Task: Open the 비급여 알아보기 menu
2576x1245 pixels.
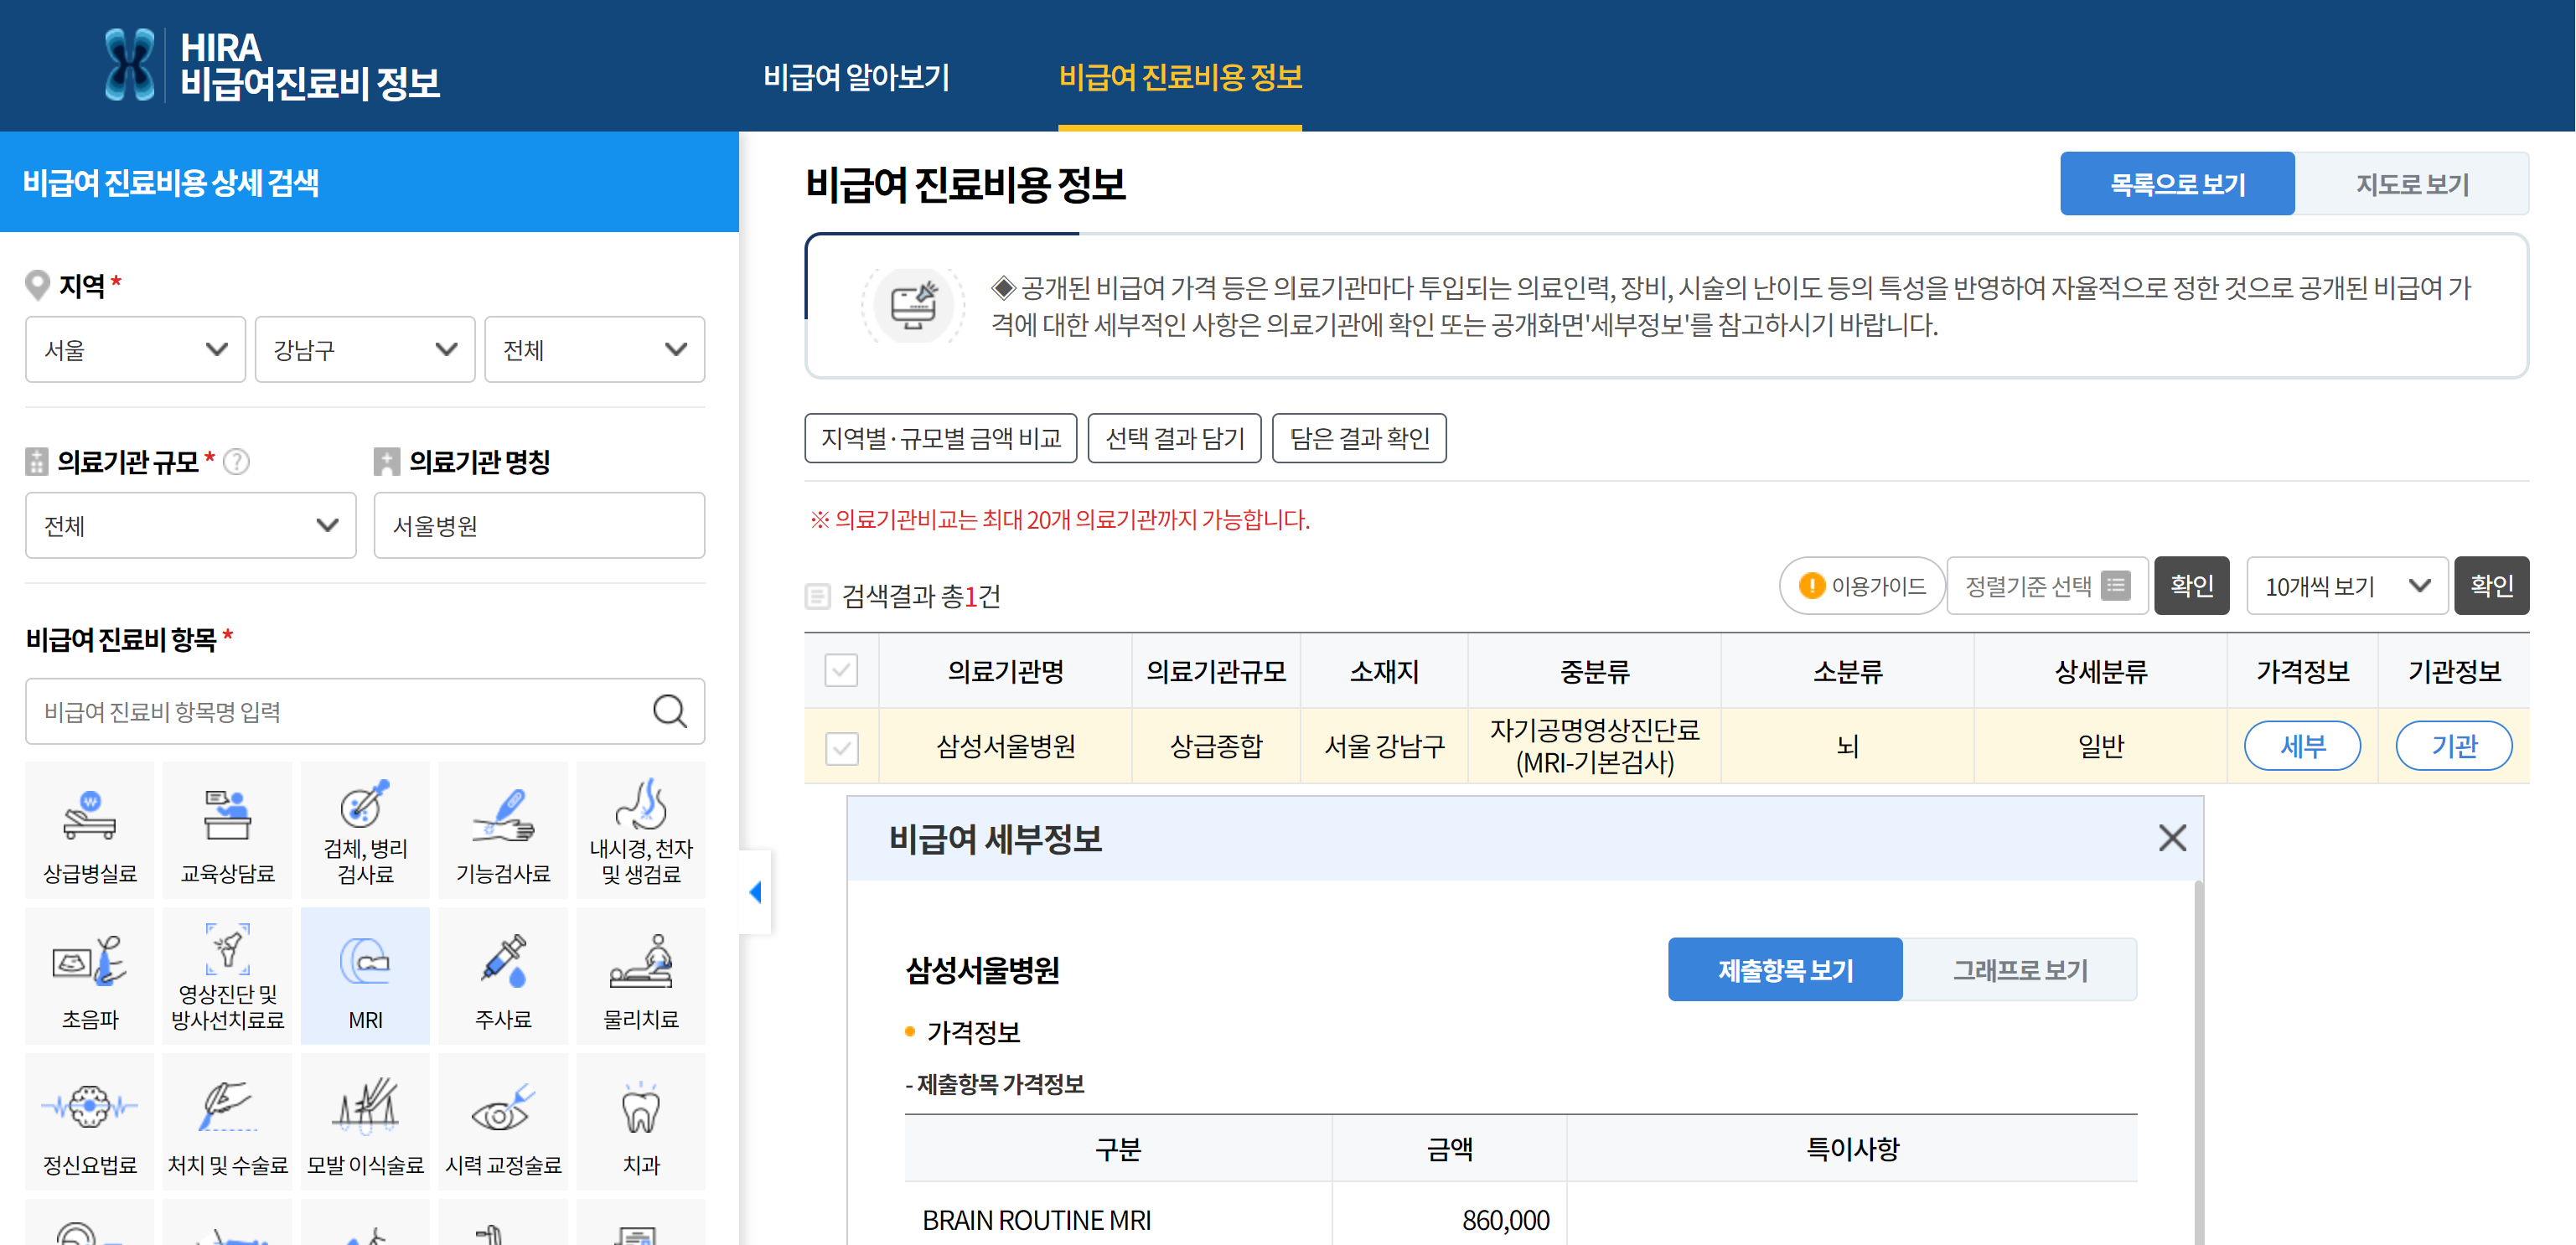Action: (x=856, y=77)
